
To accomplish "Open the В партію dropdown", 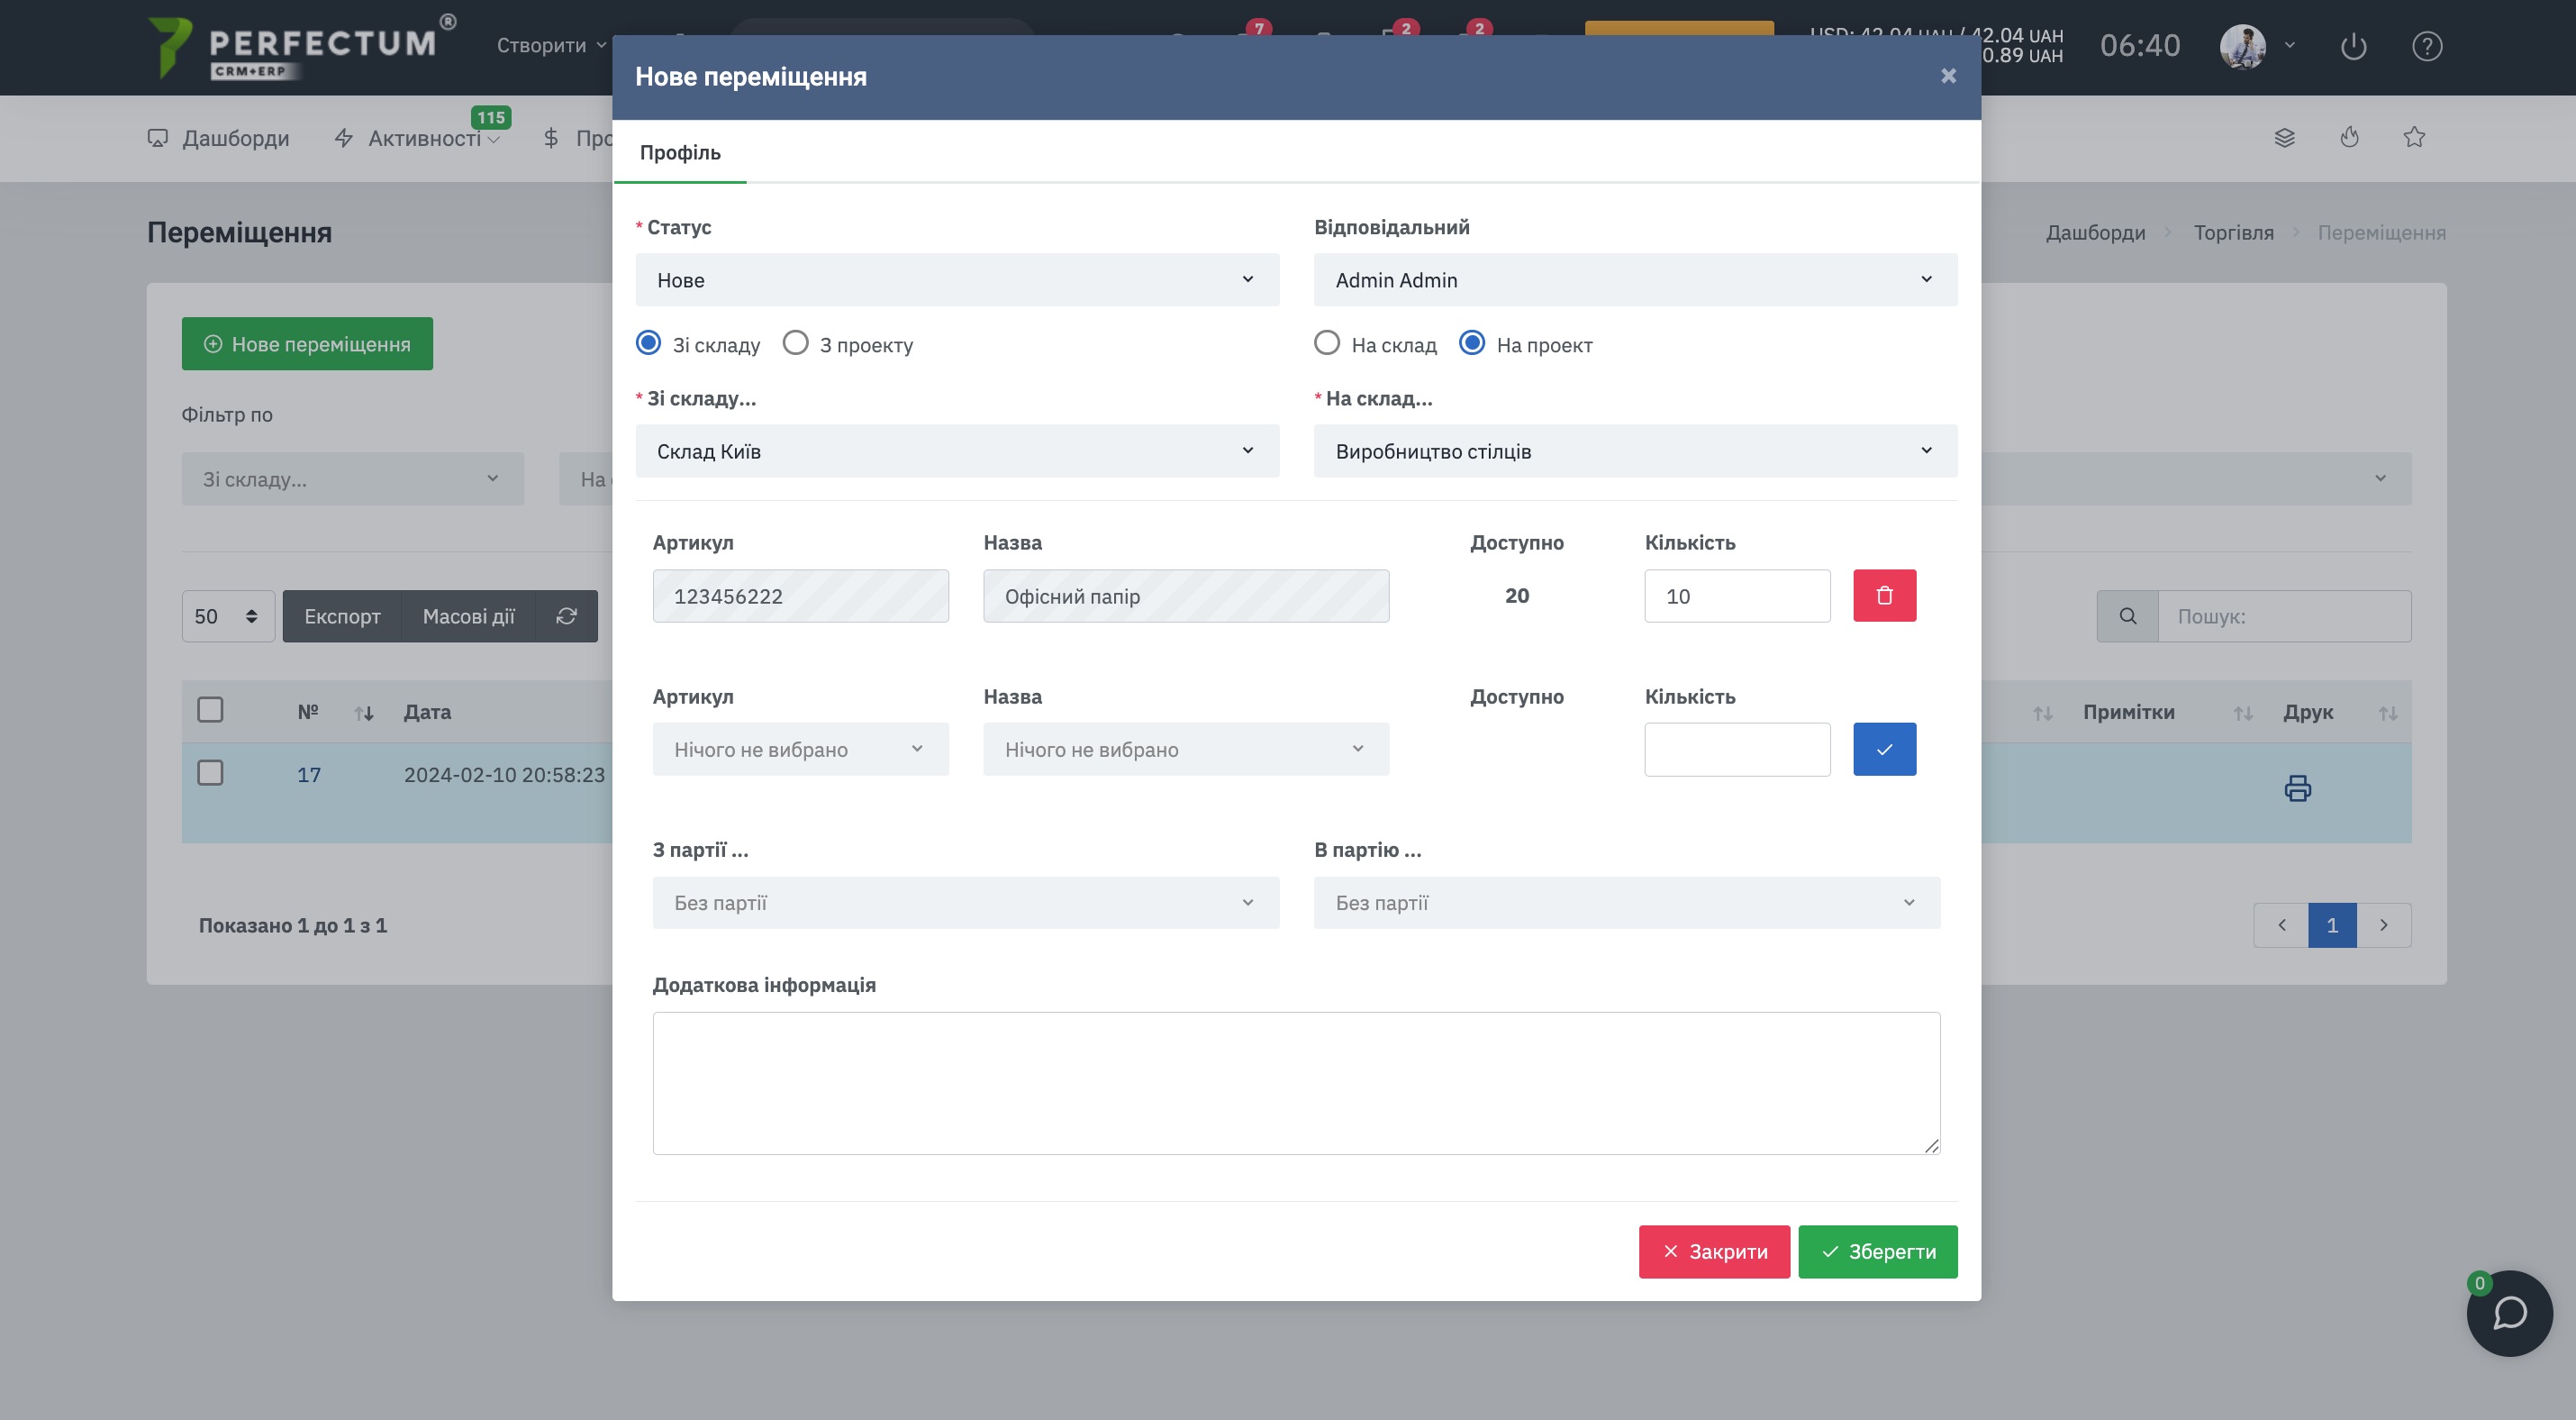I will pyautogui.click(x=1627, y=903).
